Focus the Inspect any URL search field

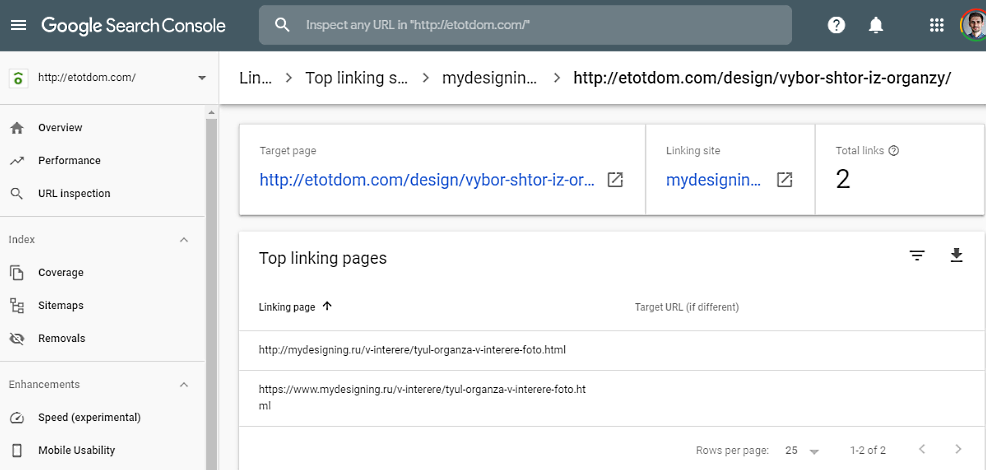tap(525, 25)
